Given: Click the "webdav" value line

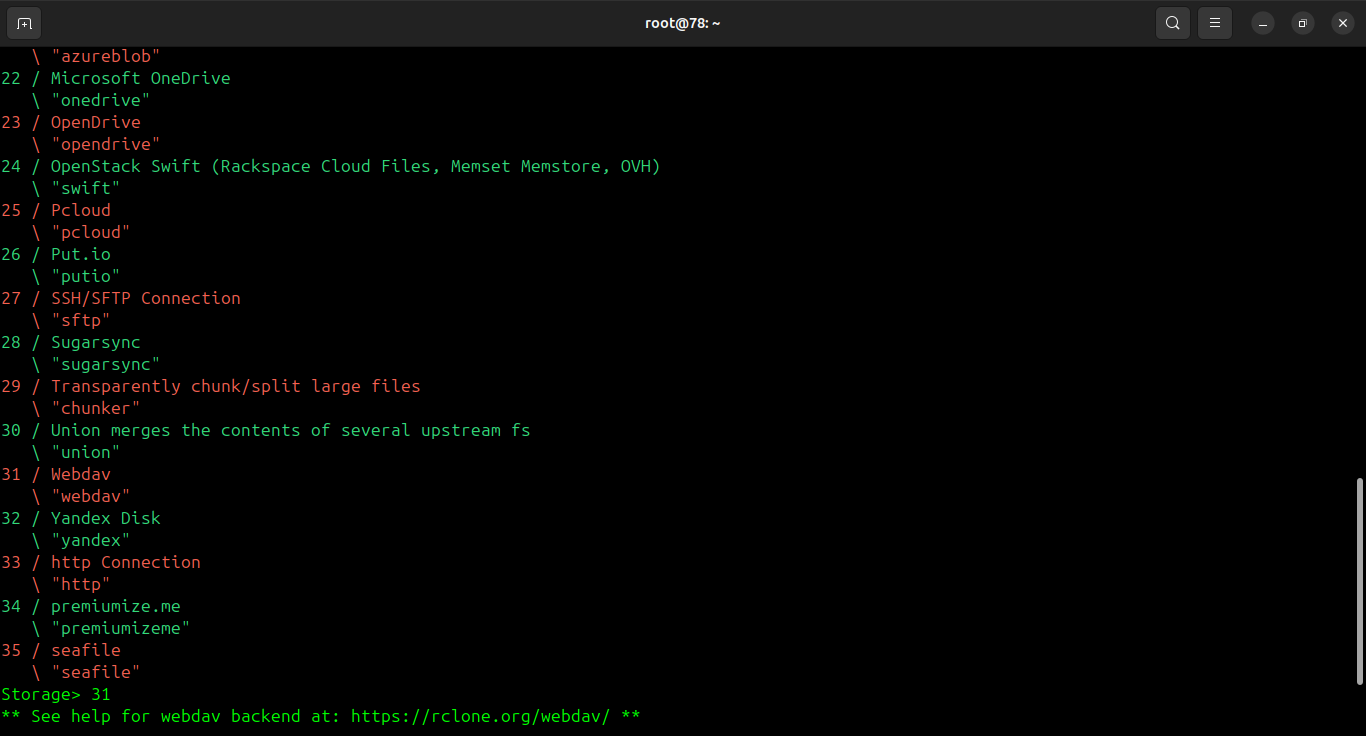Looking at the screenshot, I should [x=81, y=496].
